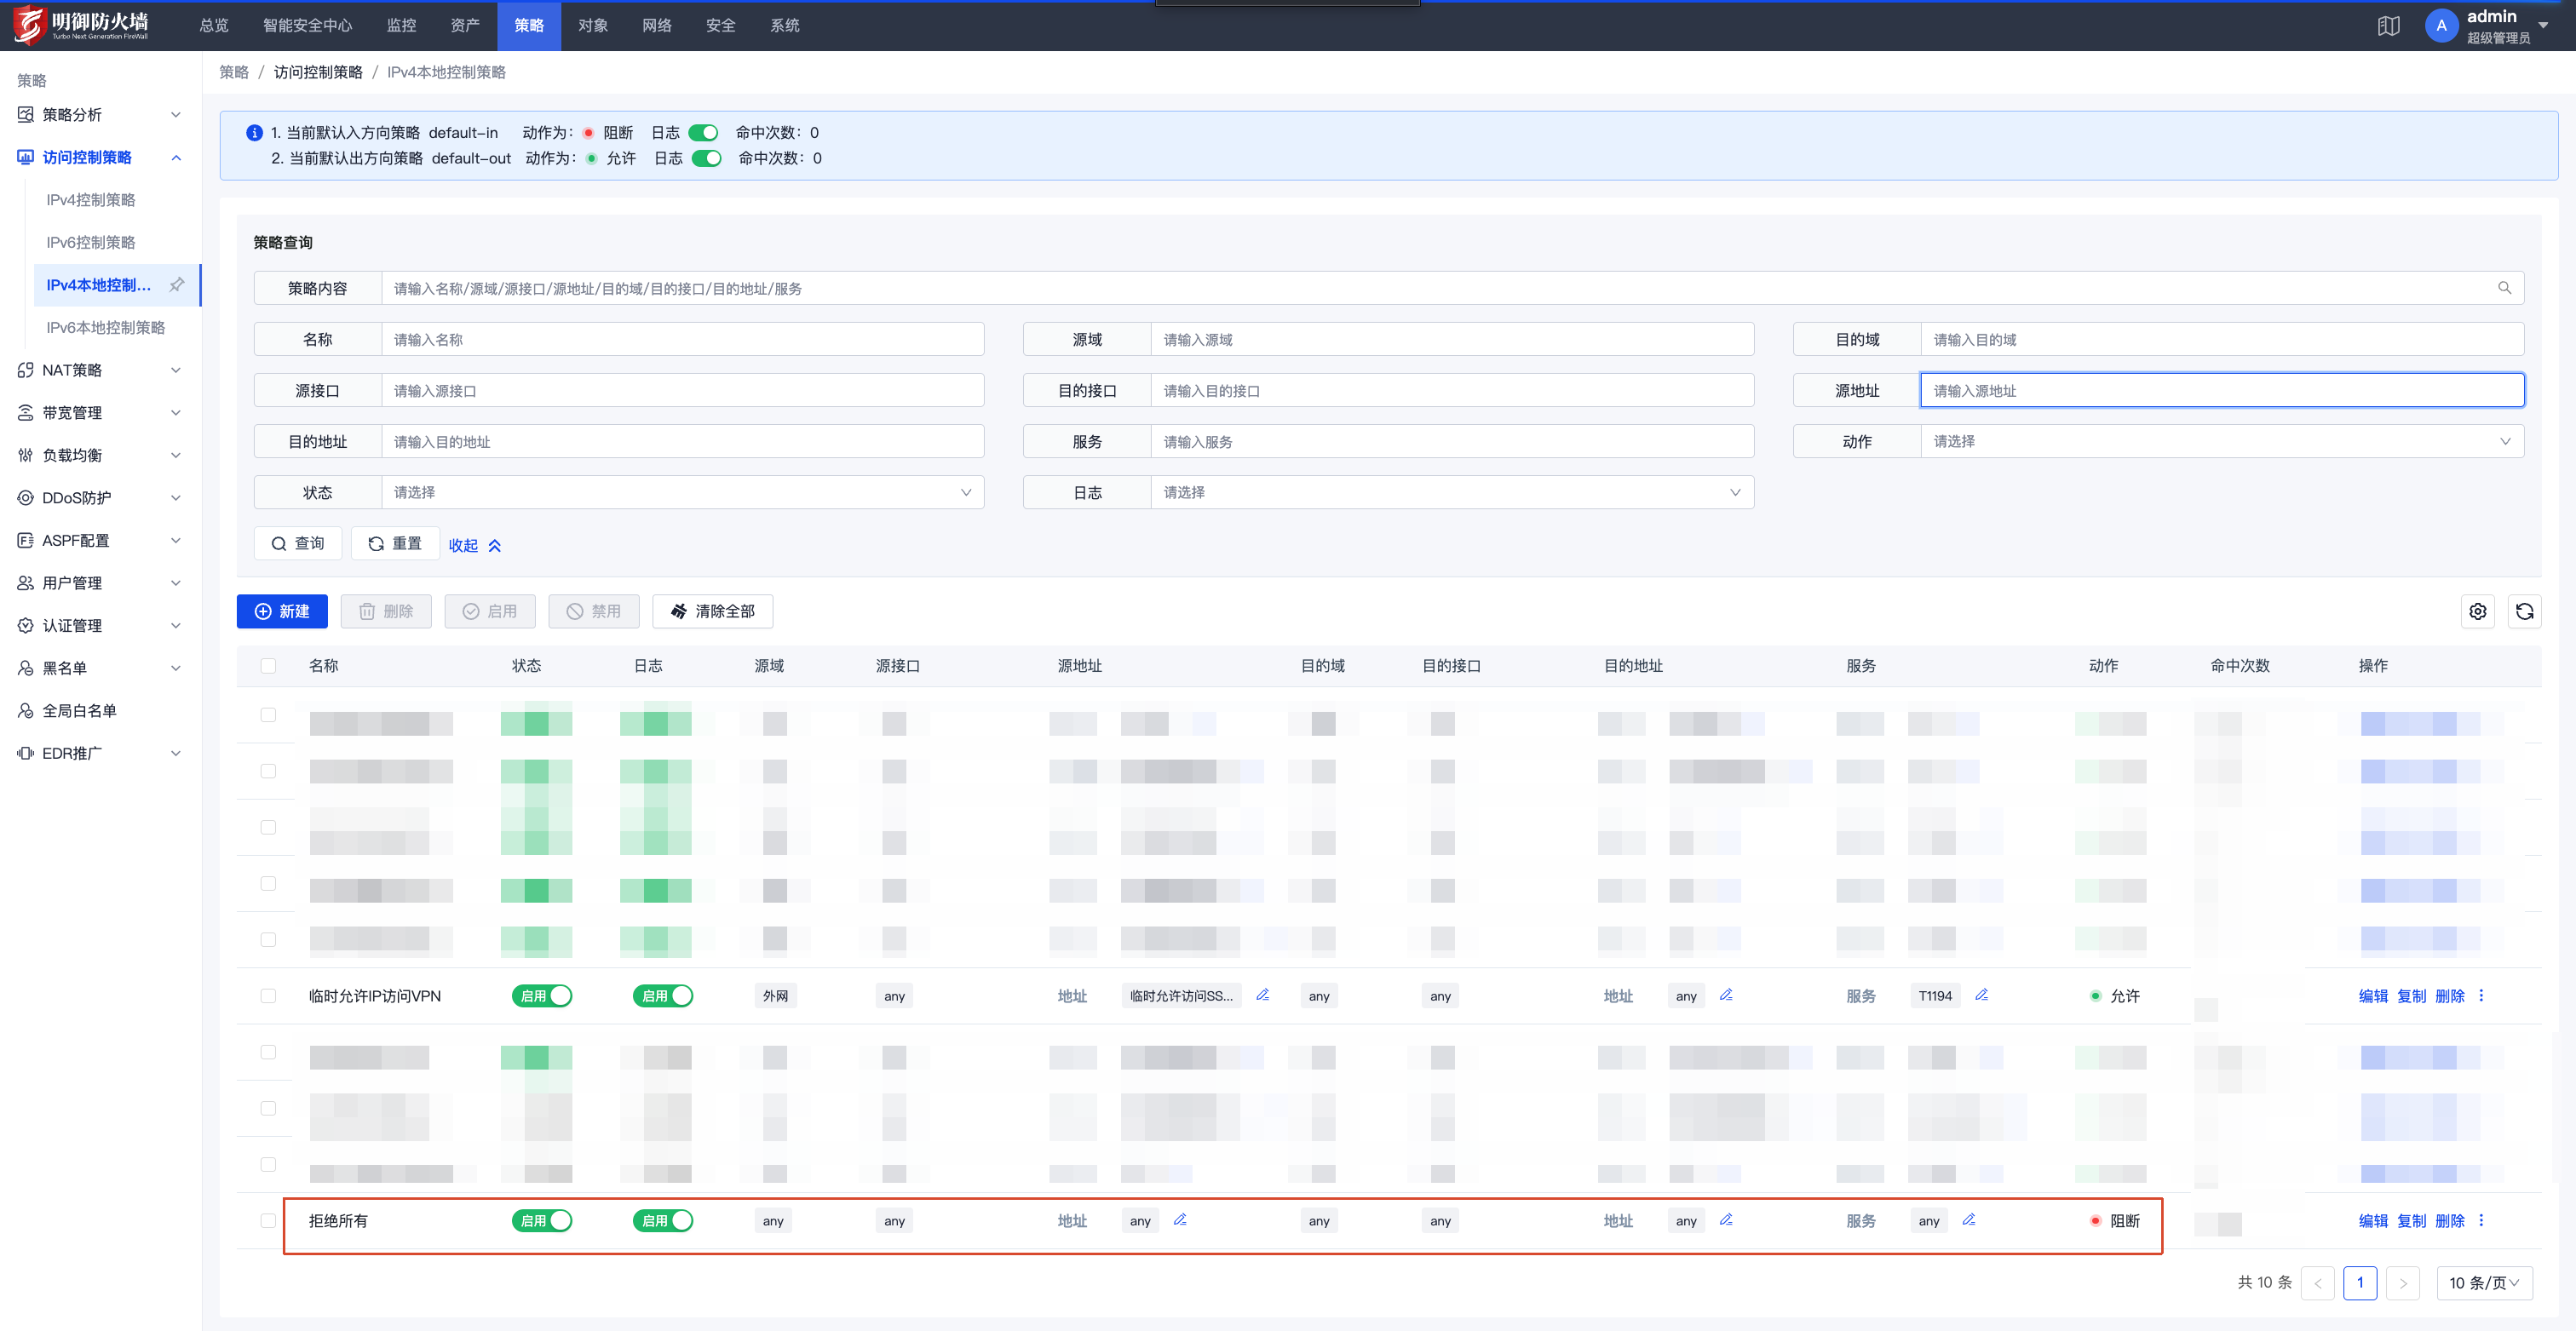This screenshot has height=1331, width=2576.
Task: Edit service pencil icon in 拒绝所有 row
Action: click(1968, 1219)
